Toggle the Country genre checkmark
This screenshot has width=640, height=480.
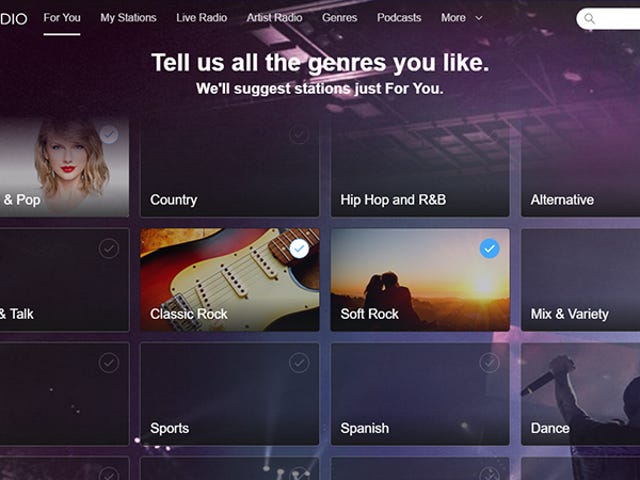coord(299,134)
